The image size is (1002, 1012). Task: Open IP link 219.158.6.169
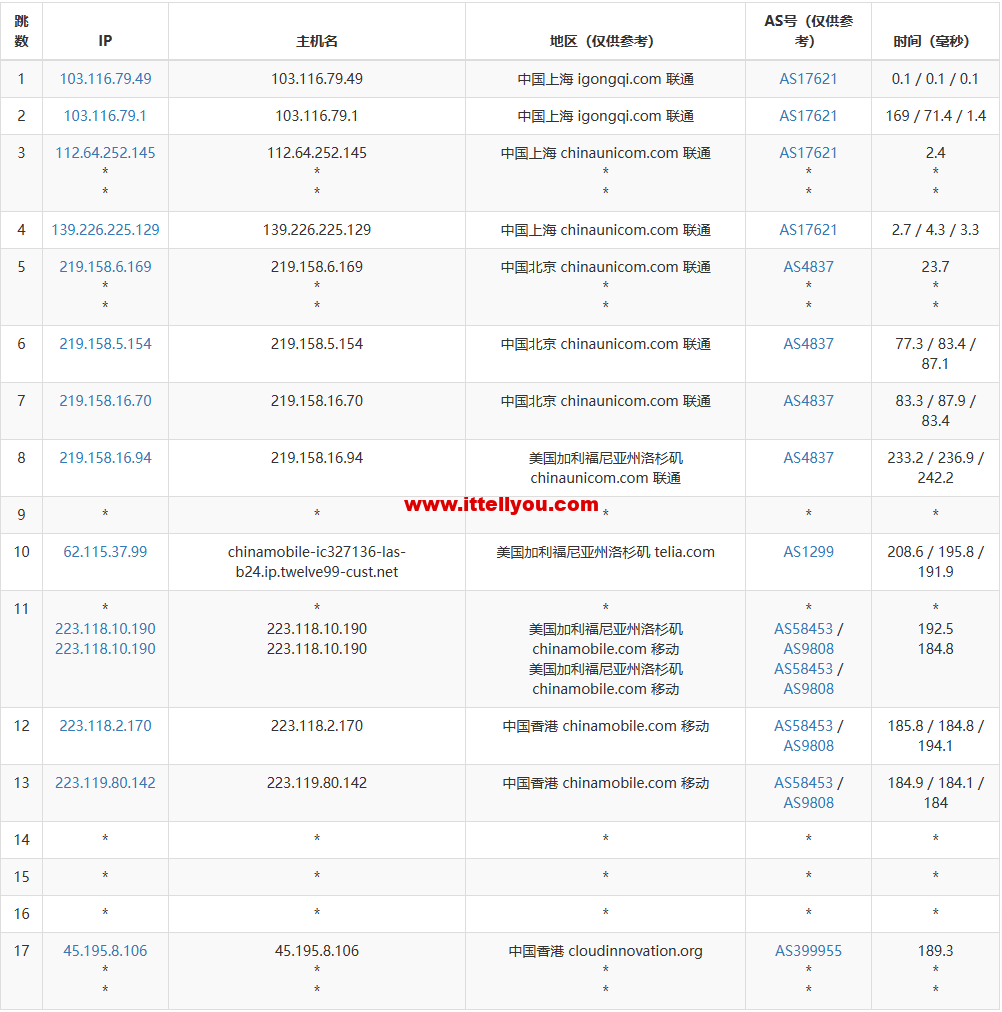(x=105, y=267)
